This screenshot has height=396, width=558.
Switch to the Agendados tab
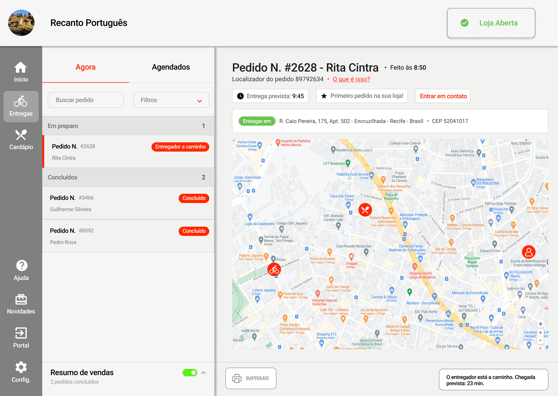click(x=171, y=67)
